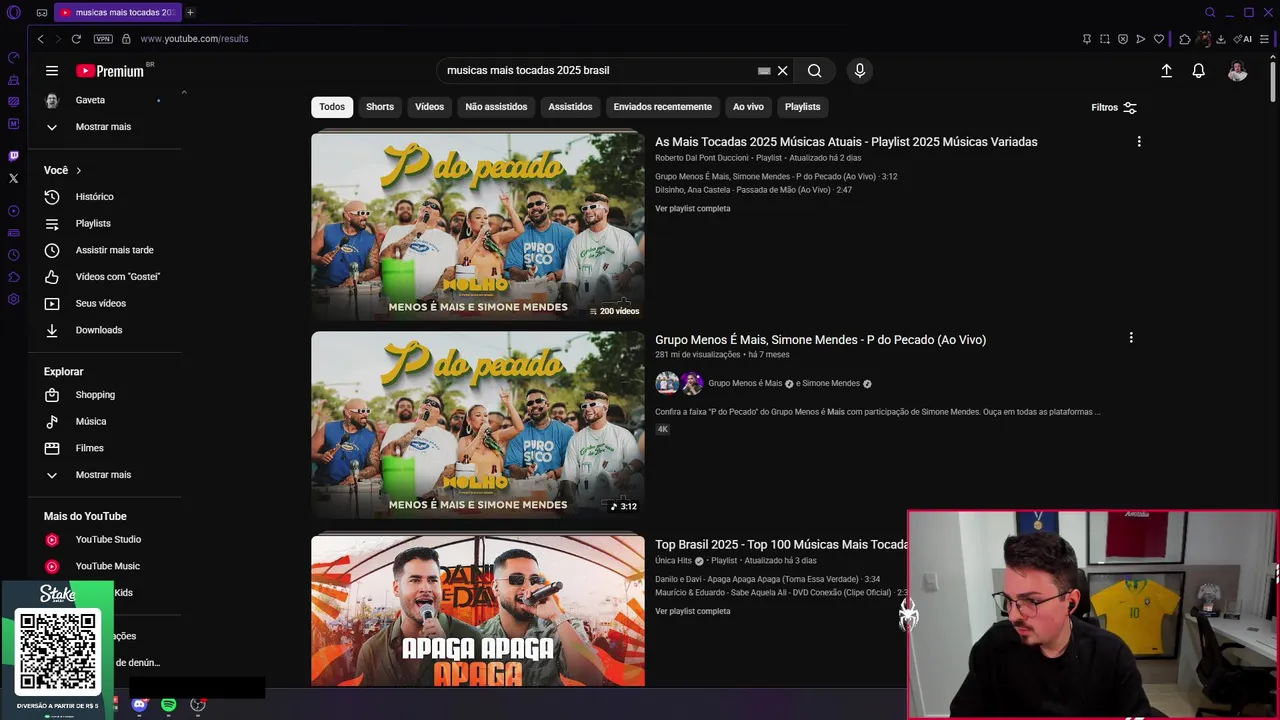This screenshot has width=1280, height=720.
Task: Open the Easy Setup sliders icon
Action: coord(1265,39)
